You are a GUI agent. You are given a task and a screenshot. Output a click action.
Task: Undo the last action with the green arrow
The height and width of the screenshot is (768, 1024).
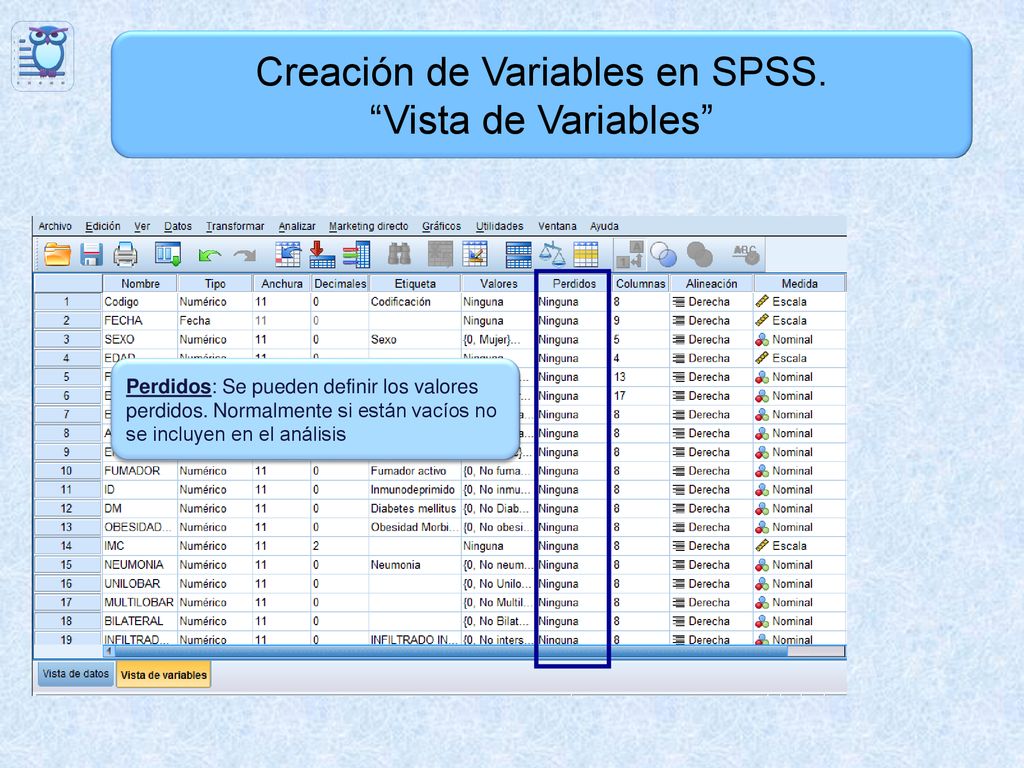pyautogui.click(x=210, y=255)
